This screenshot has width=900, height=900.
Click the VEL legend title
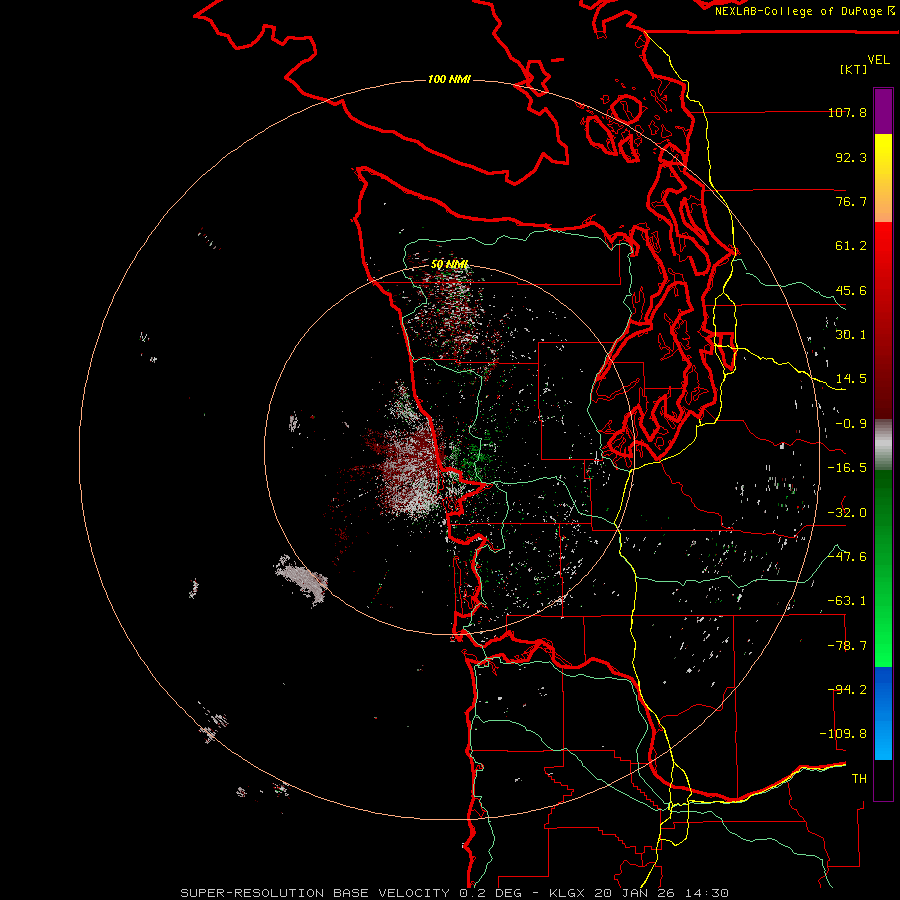878,60
